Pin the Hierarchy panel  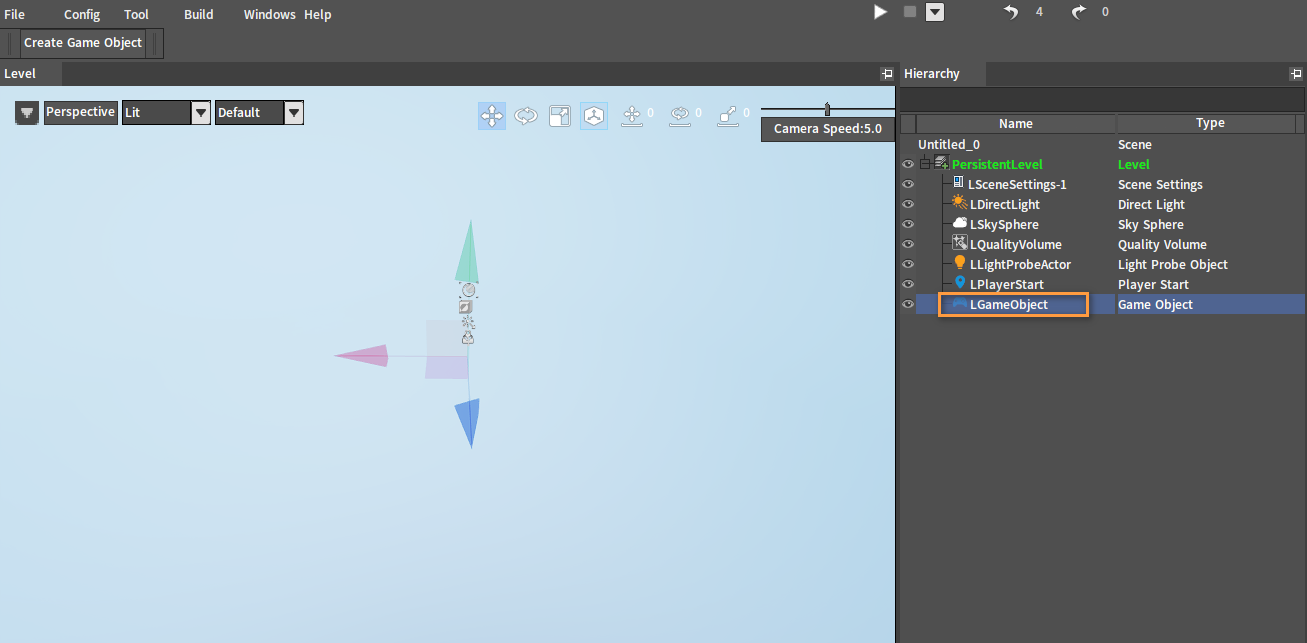click(1297, 74)
